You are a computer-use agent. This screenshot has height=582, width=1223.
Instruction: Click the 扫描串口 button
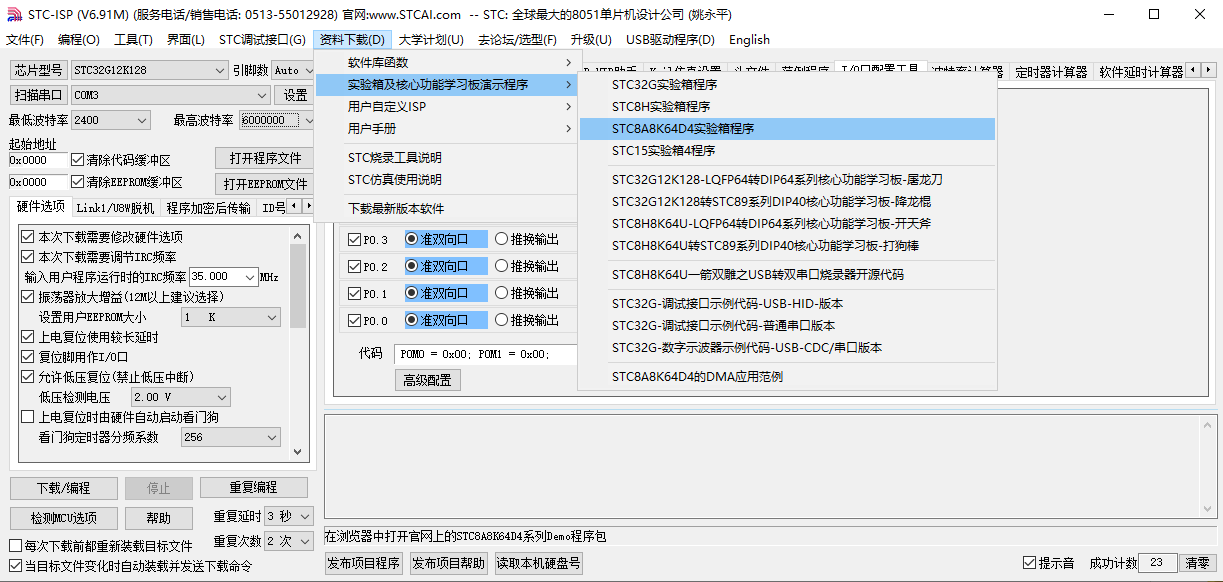tap(39, 95)
